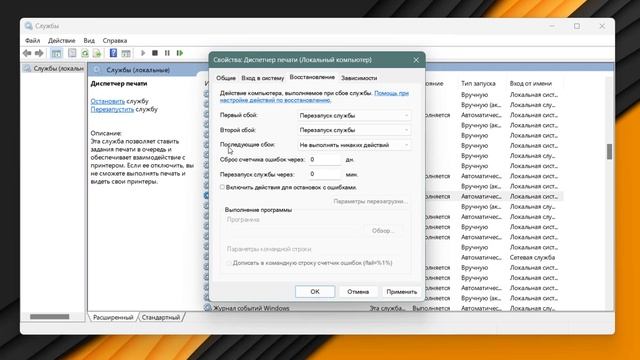Open the Первый сбой dropdown
The image size is (640, 360).
click(354, 116)
